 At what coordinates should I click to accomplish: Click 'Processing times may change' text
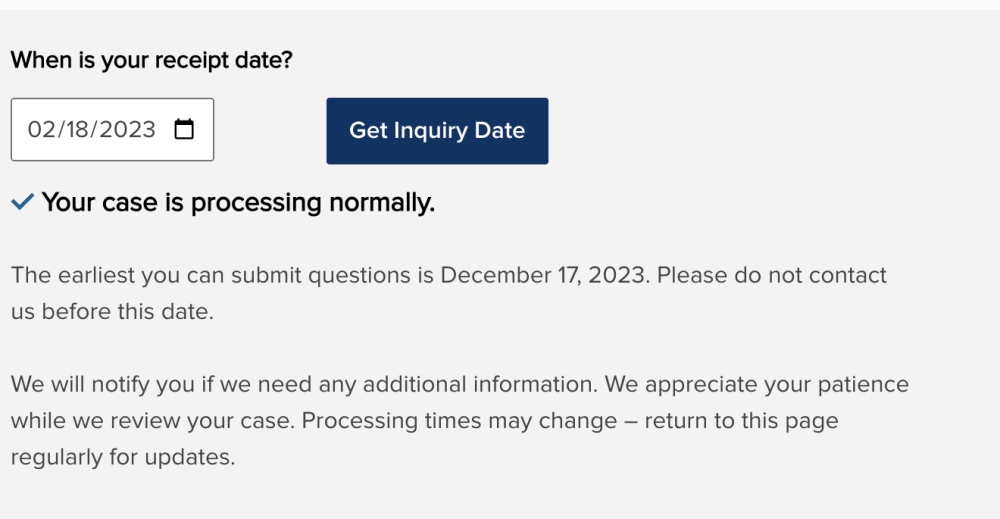coord(459,421)
